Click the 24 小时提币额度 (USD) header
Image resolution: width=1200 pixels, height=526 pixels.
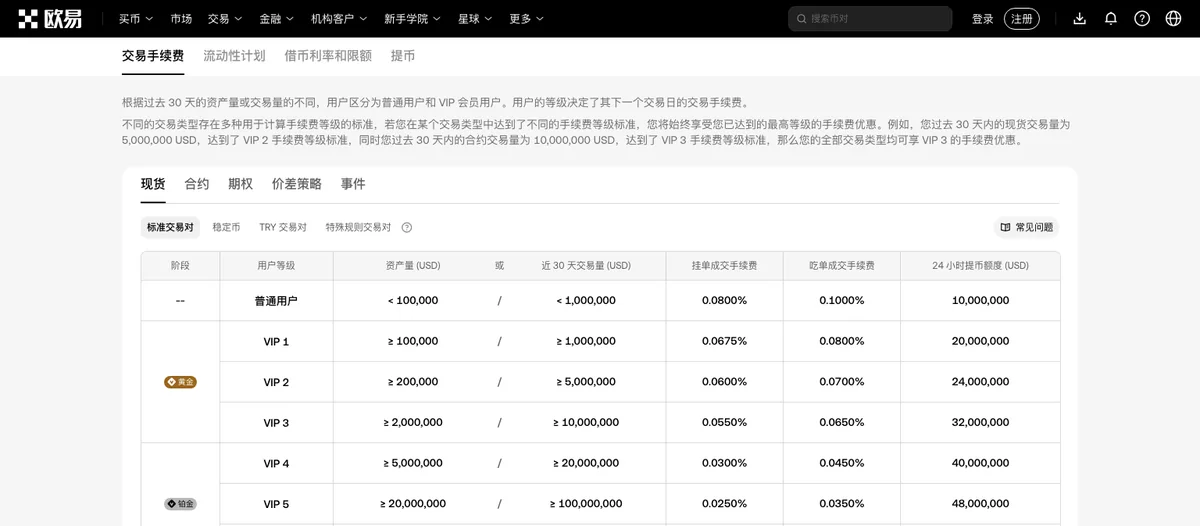980,266
